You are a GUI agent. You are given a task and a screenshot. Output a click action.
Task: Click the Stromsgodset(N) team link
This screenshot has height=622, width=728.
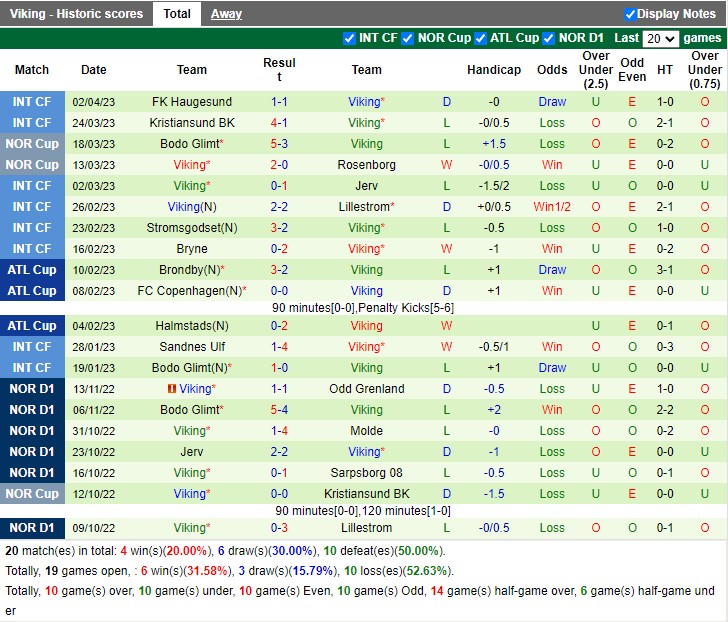point(192,228)
